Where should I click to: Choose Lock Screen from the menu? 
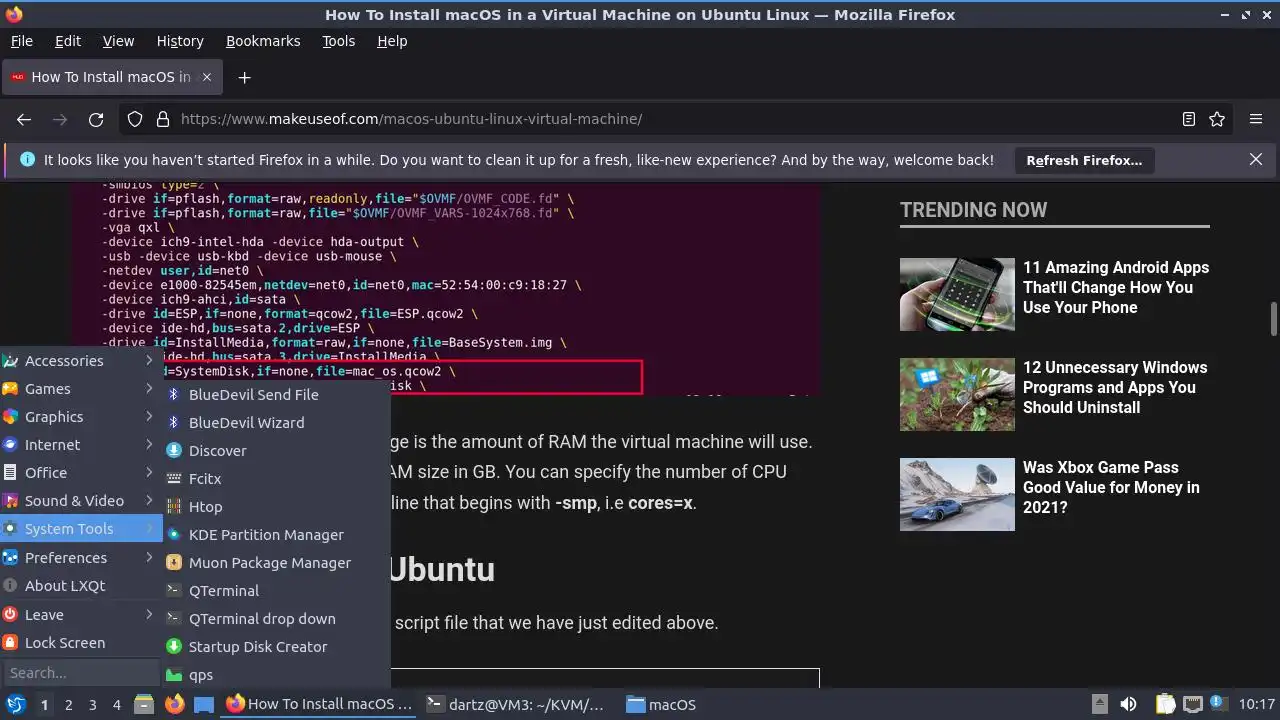point(81,643)
